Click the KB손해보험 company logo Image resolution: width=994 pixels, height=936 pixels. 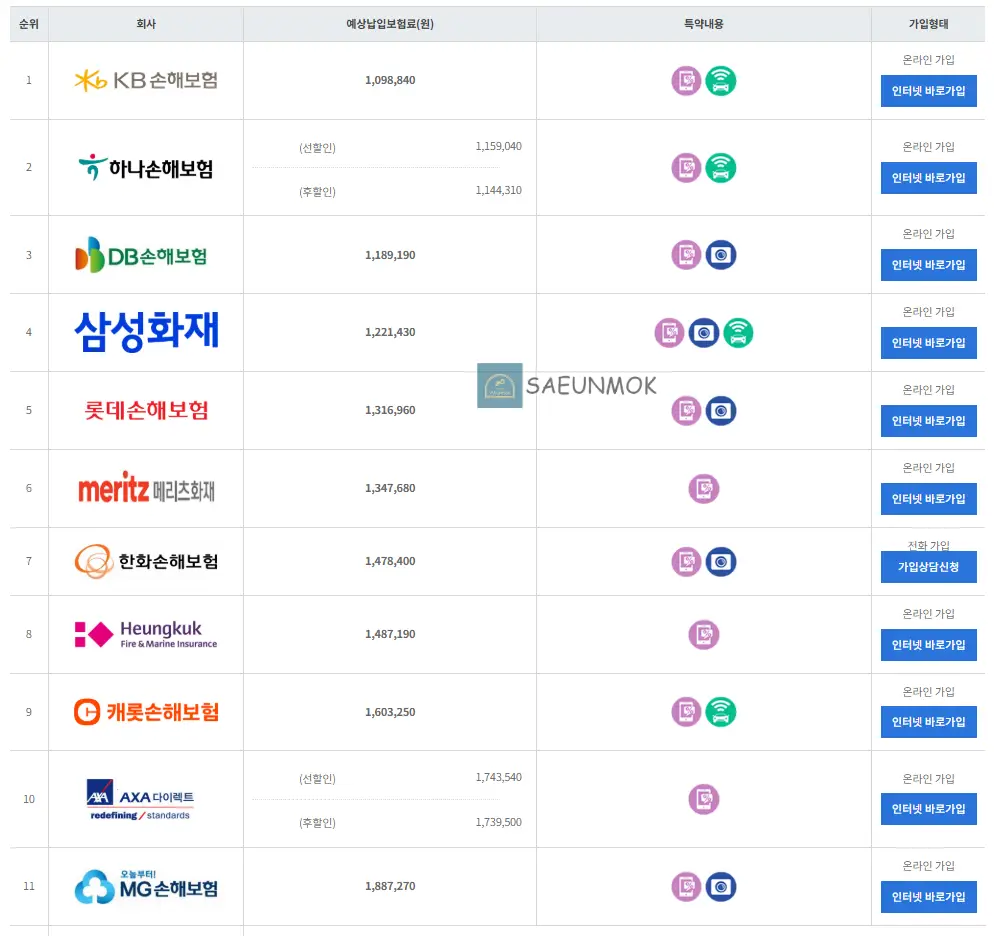146,80
